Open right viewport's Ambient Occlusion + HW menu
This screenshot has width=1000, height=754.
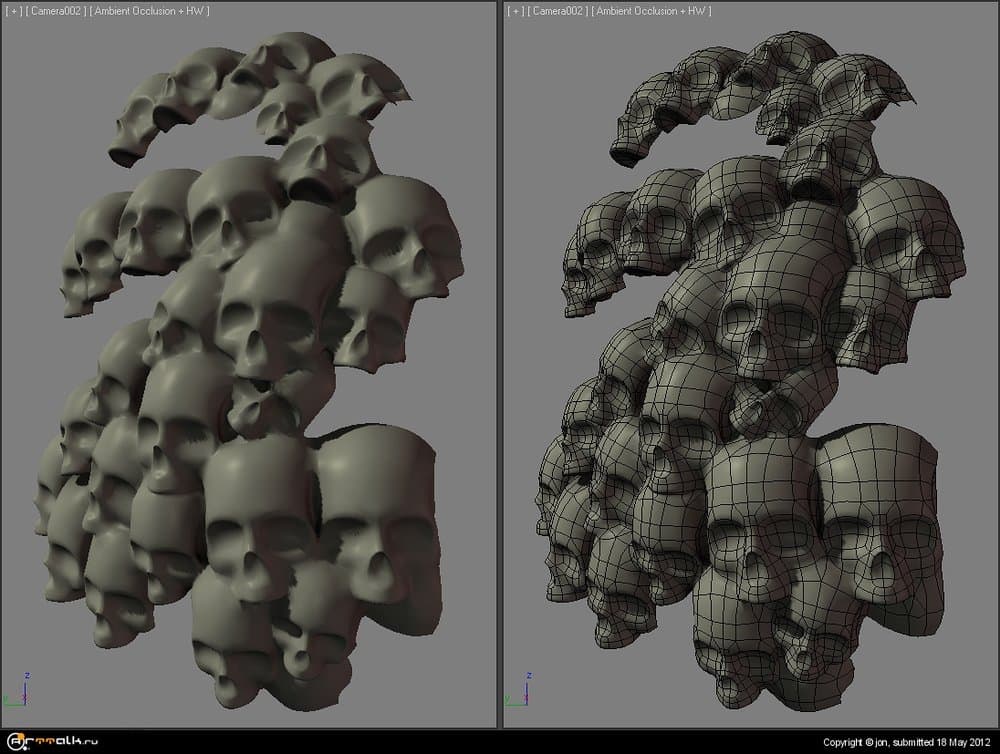coord(651,10)
